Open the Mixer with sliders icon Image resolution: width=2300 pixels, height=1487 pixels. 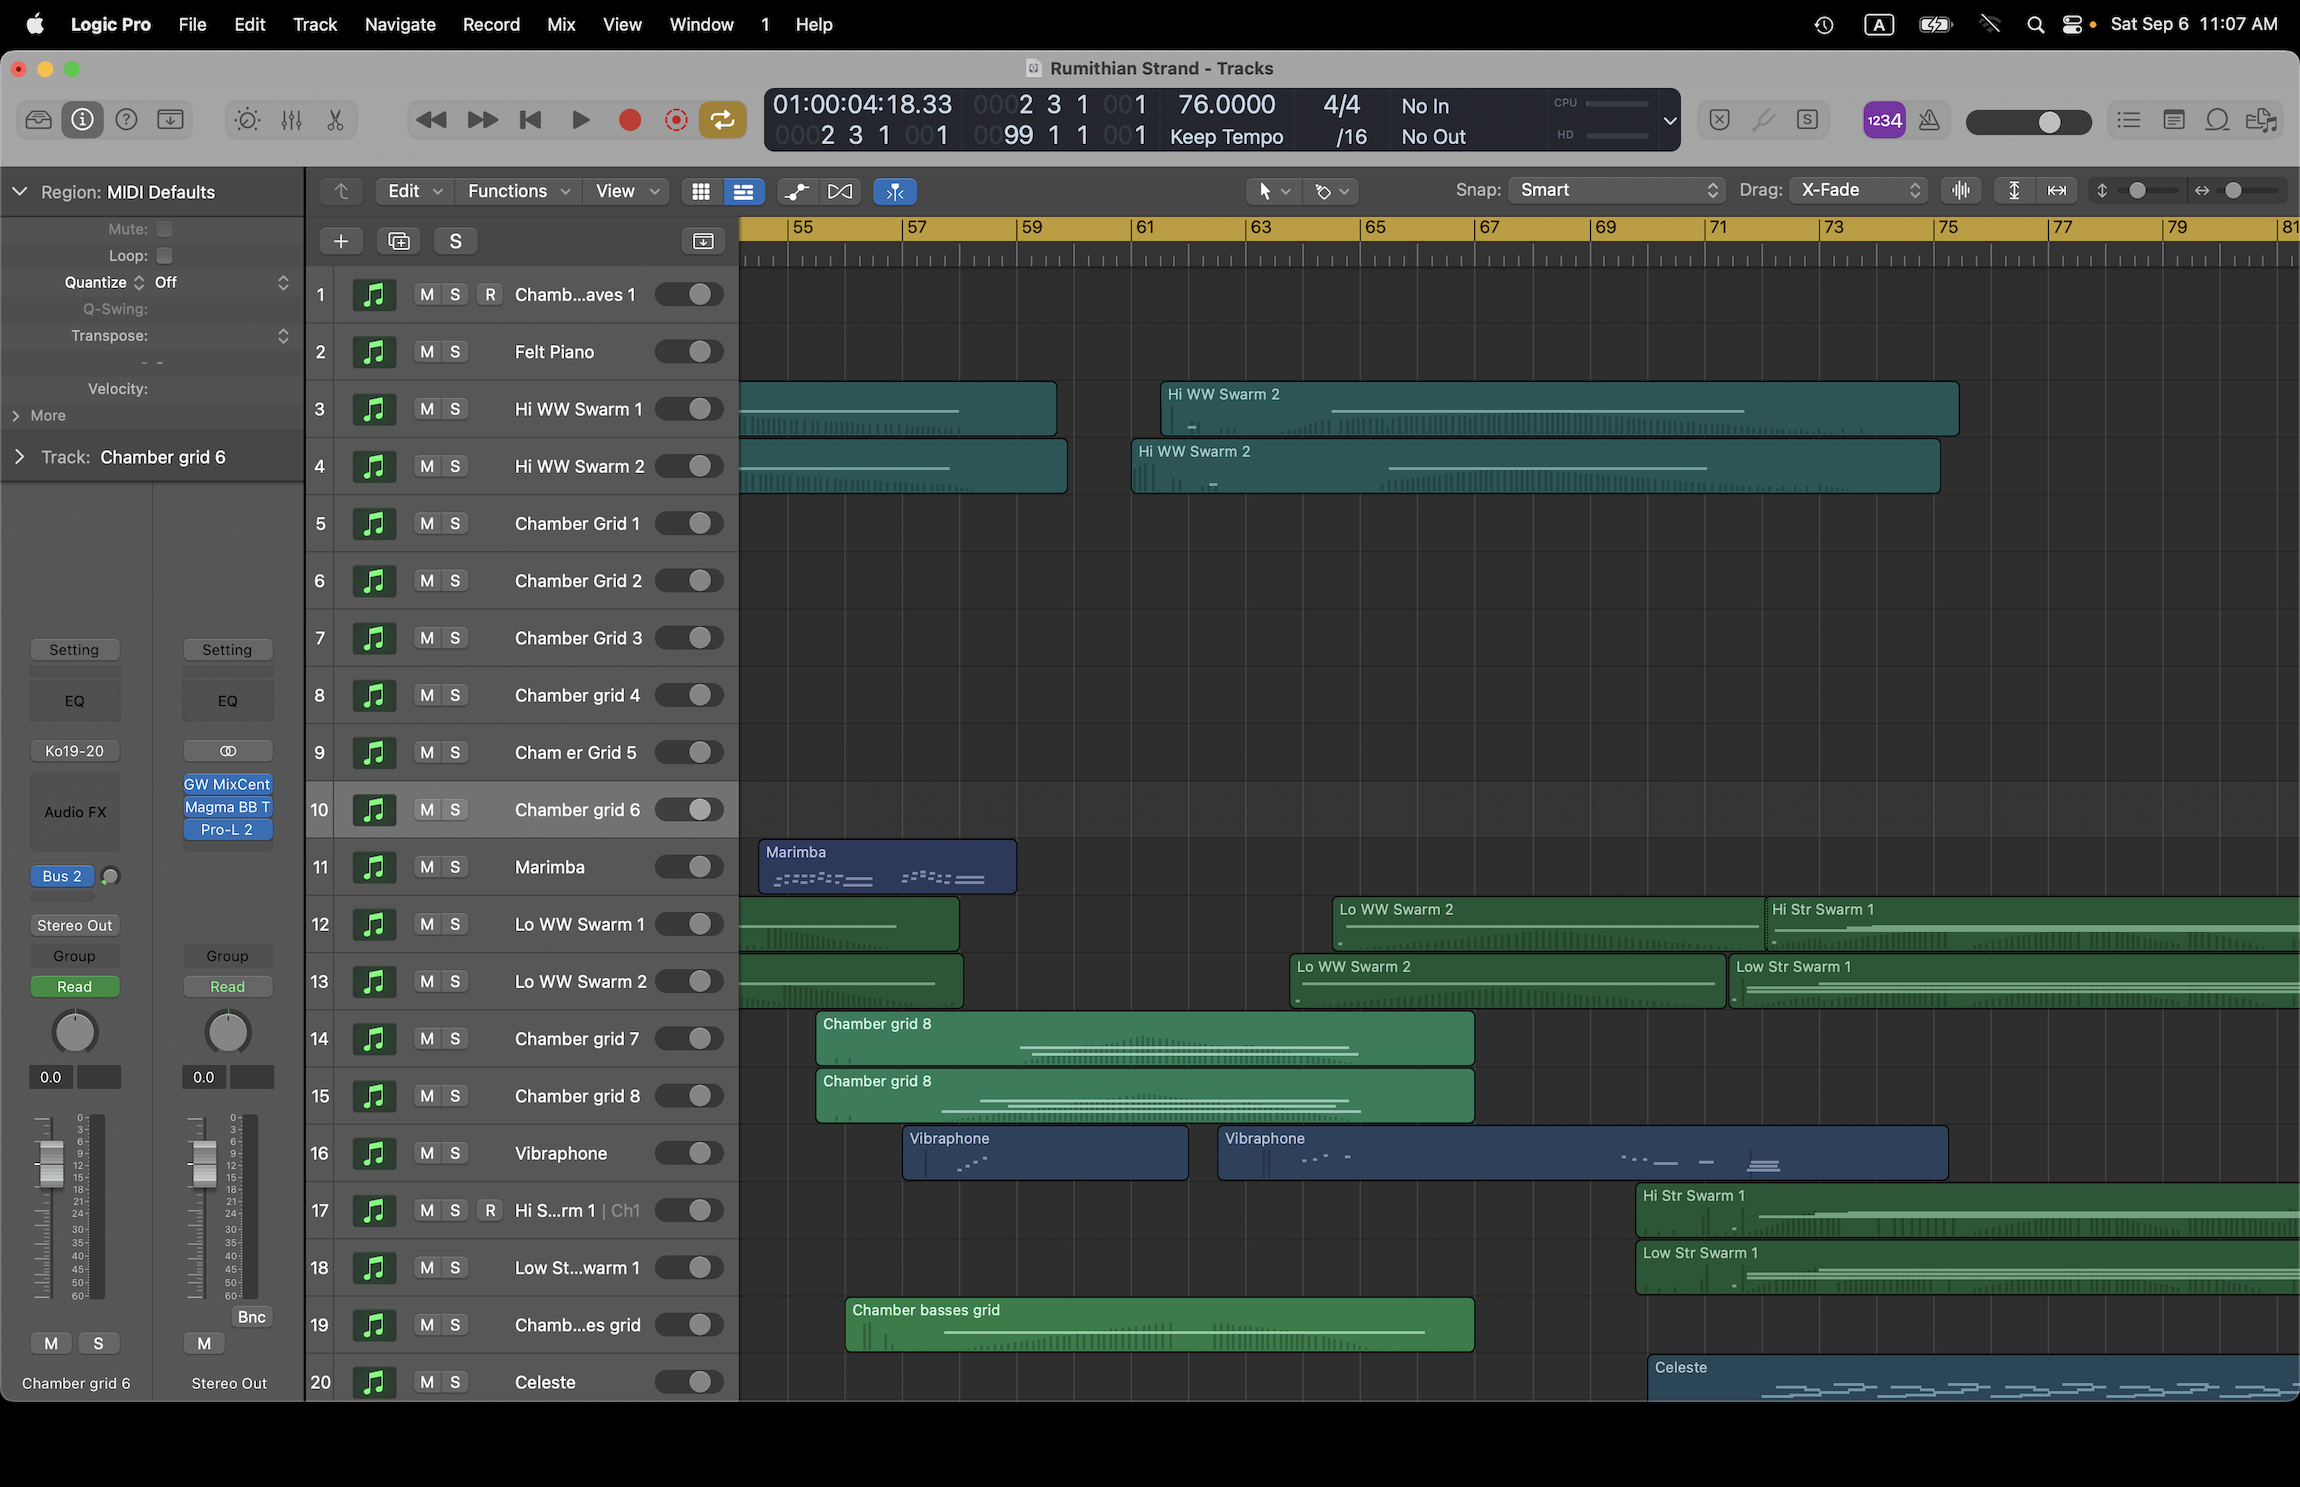coord(291,120)
